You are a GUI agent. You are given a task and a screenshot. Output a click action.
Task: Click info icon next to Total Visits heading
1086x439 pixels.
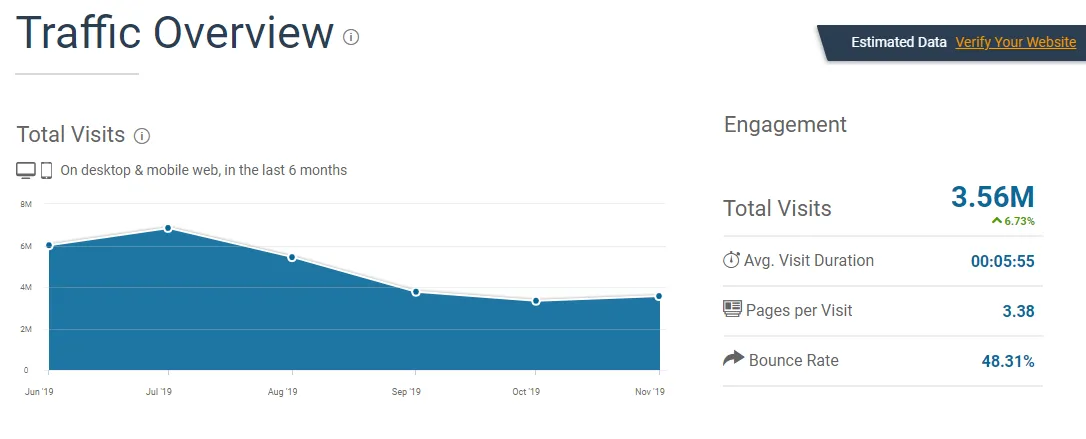(x=142, y=136)
